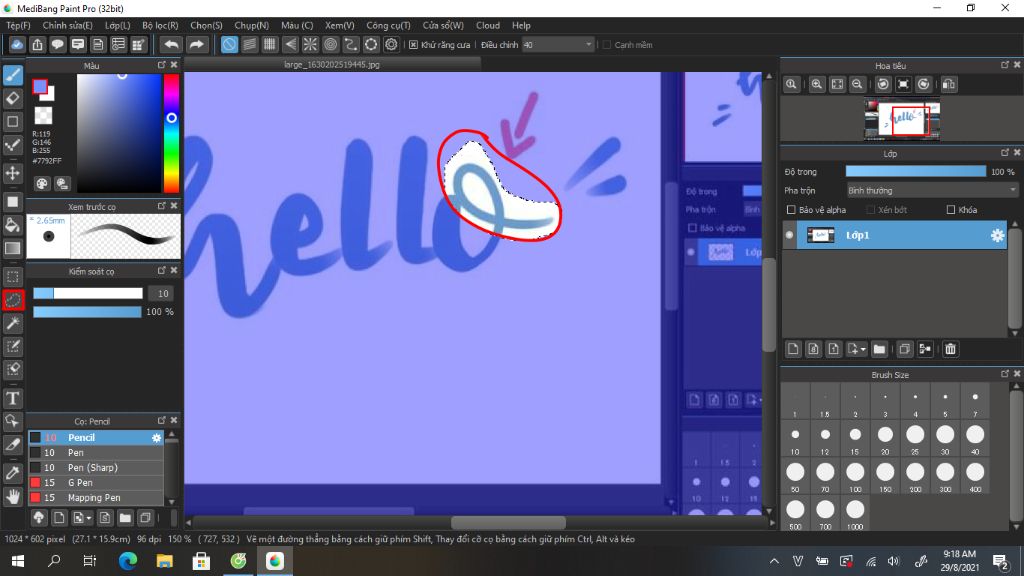The width and height of the screenshot is (1024, 576).
Task: Select the Eraser tool
Action: tap(12, 99)
